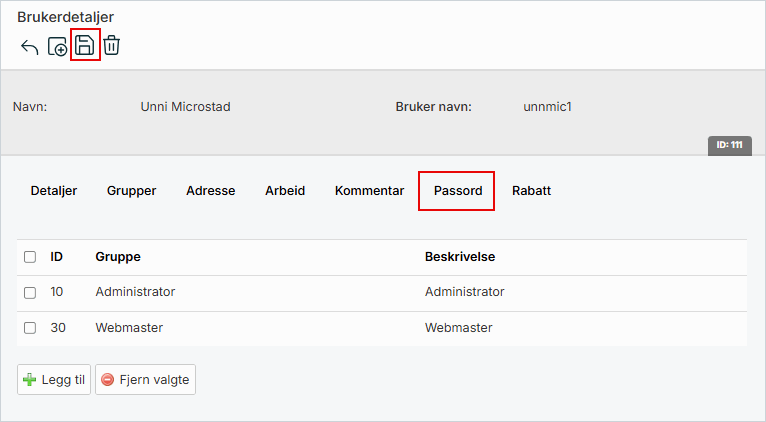Open the Kommentar tab
The width and height of the screenshot is (766, 422).
pos(369,191)
